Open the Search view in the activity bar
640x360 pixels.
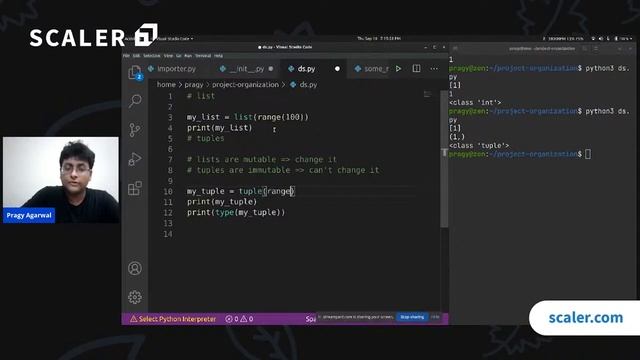point(135,100)
